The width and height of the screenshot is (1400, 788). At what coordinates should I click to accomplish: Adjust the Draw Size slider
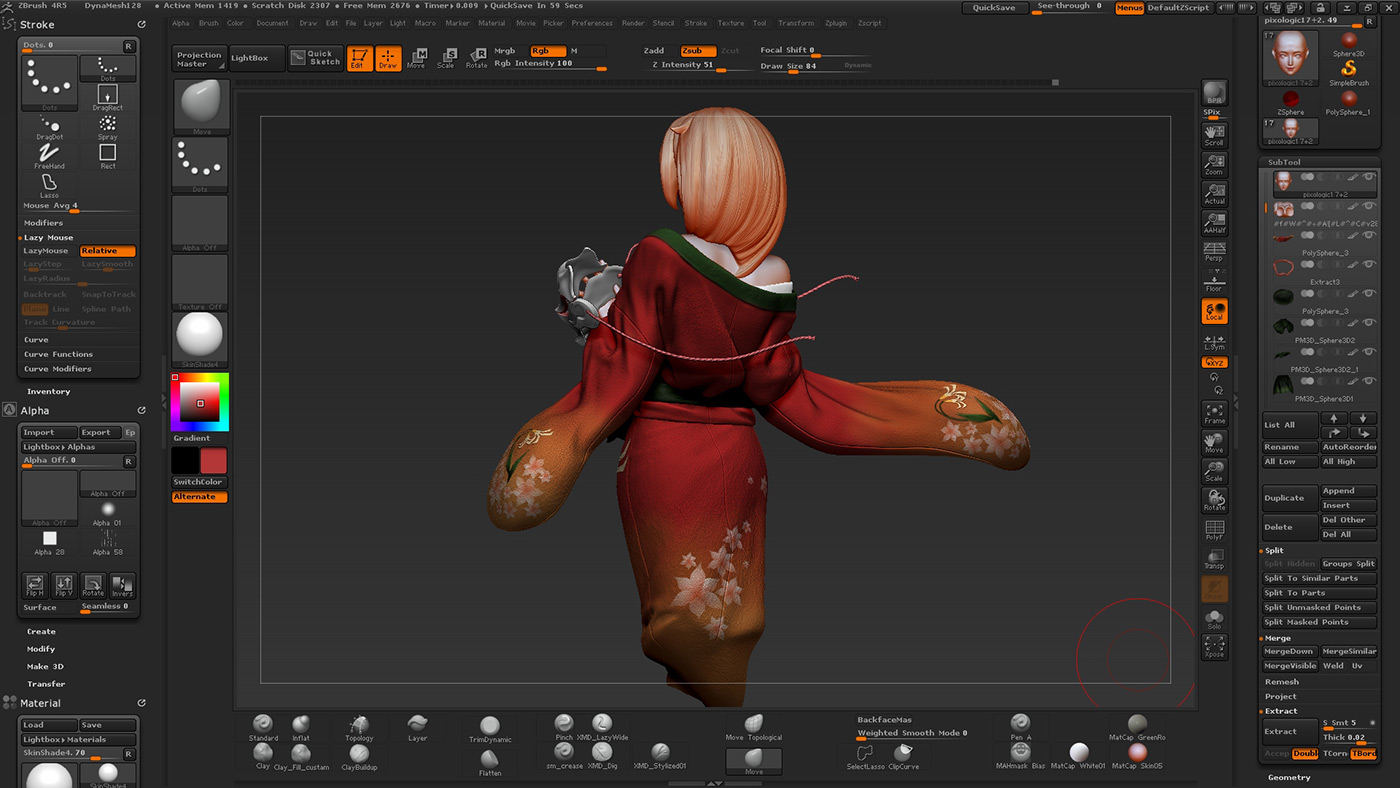pyautogui.click(x=816, y=66)
